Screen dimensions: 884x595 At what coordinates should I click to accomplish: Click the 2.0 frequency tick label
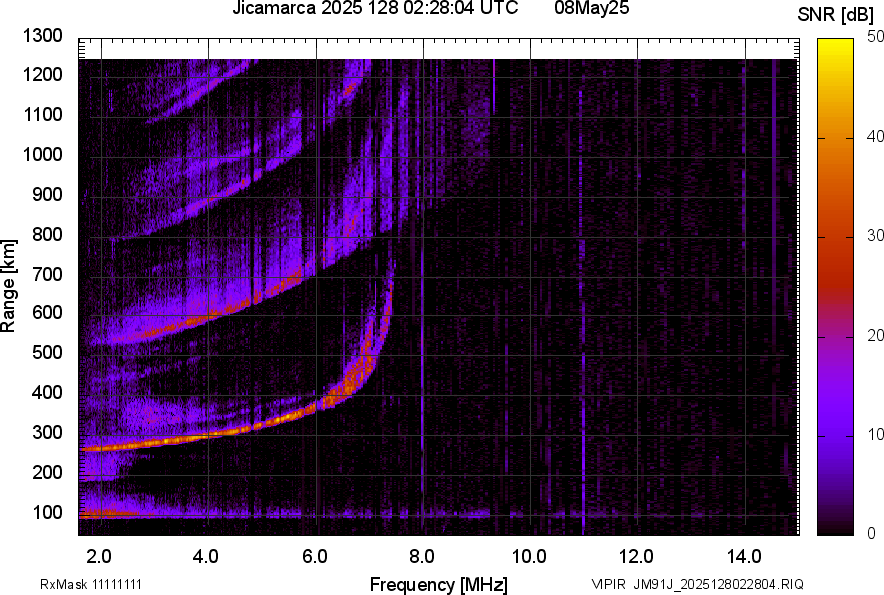pyautogui.click(x=99, y=557)
